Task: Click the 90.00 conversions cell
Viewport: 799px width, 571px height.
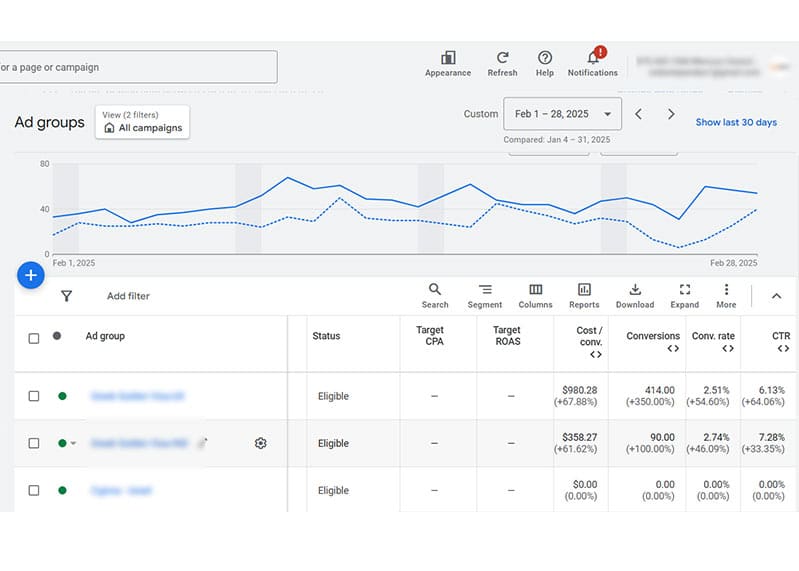Action: [662, 437]
